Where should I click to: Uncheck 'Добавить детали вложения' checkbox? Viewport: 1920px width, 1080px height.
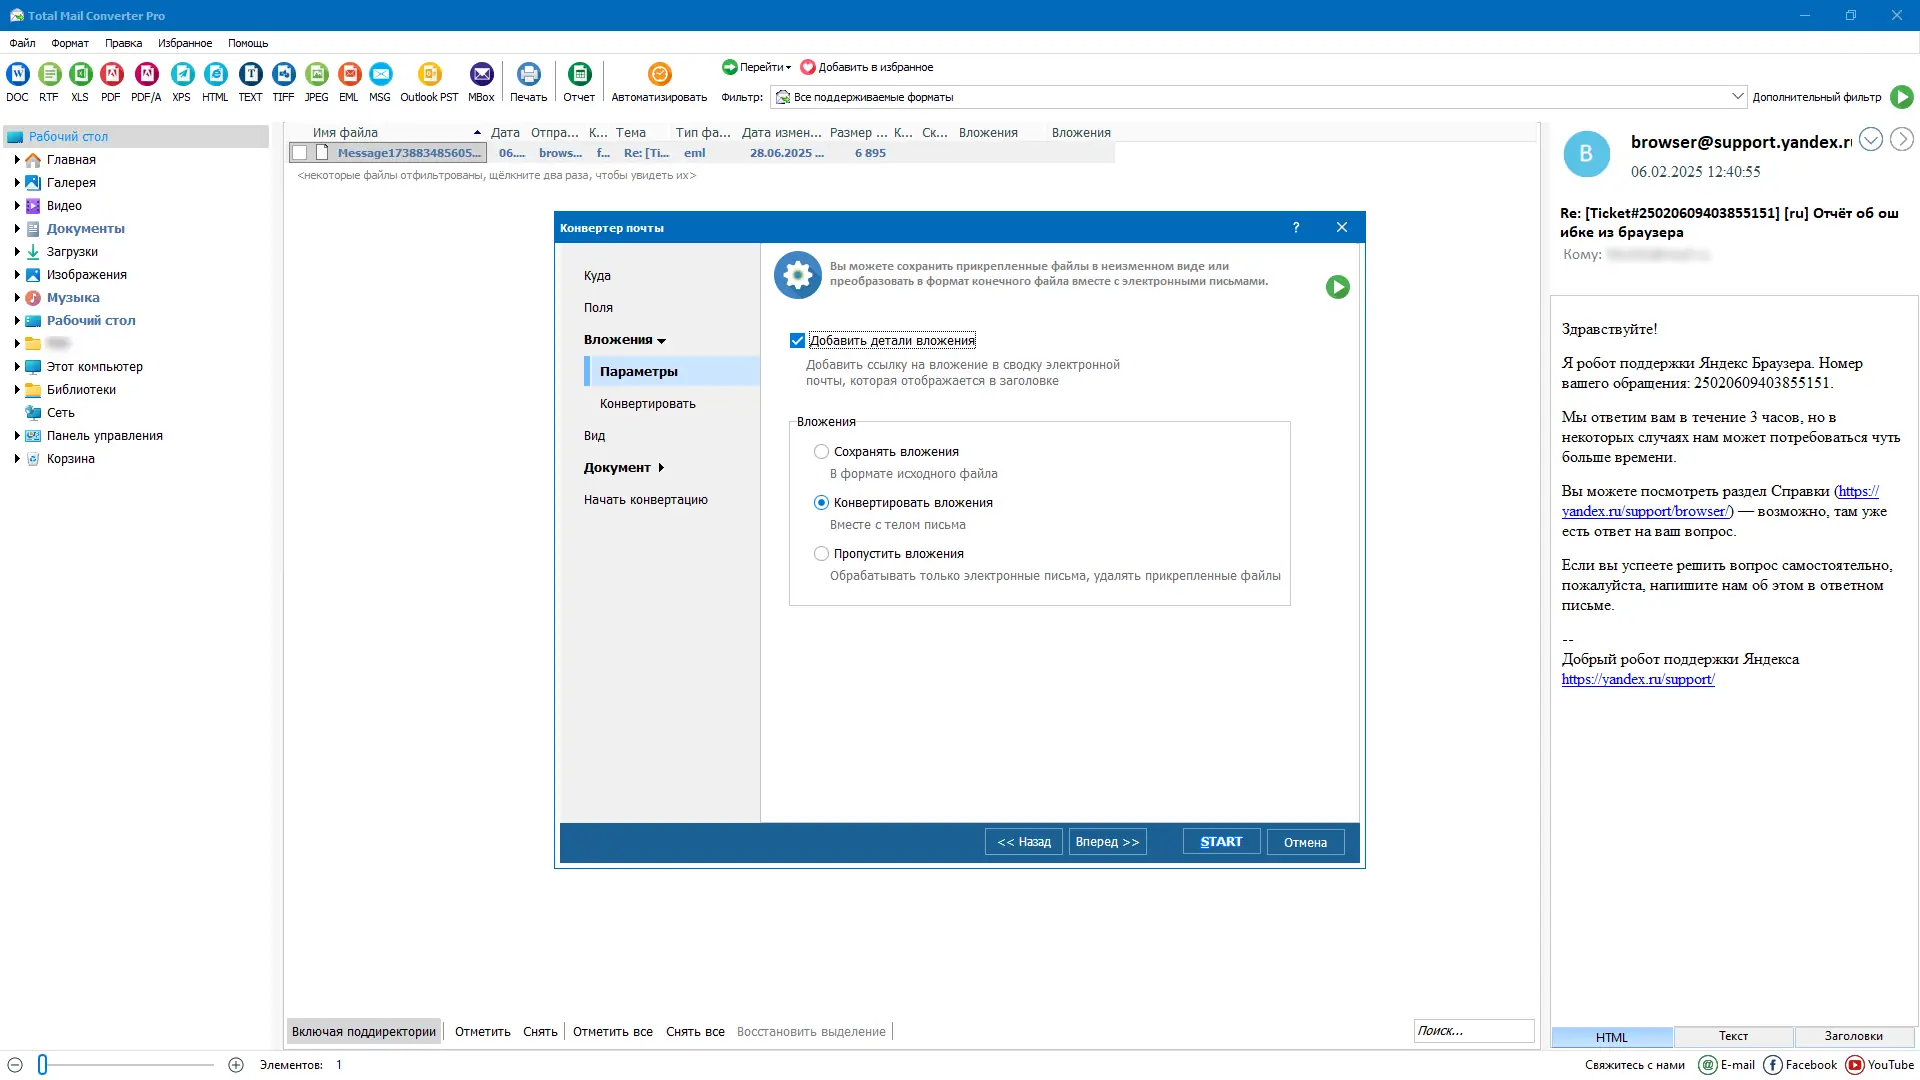tap(797, 341)
